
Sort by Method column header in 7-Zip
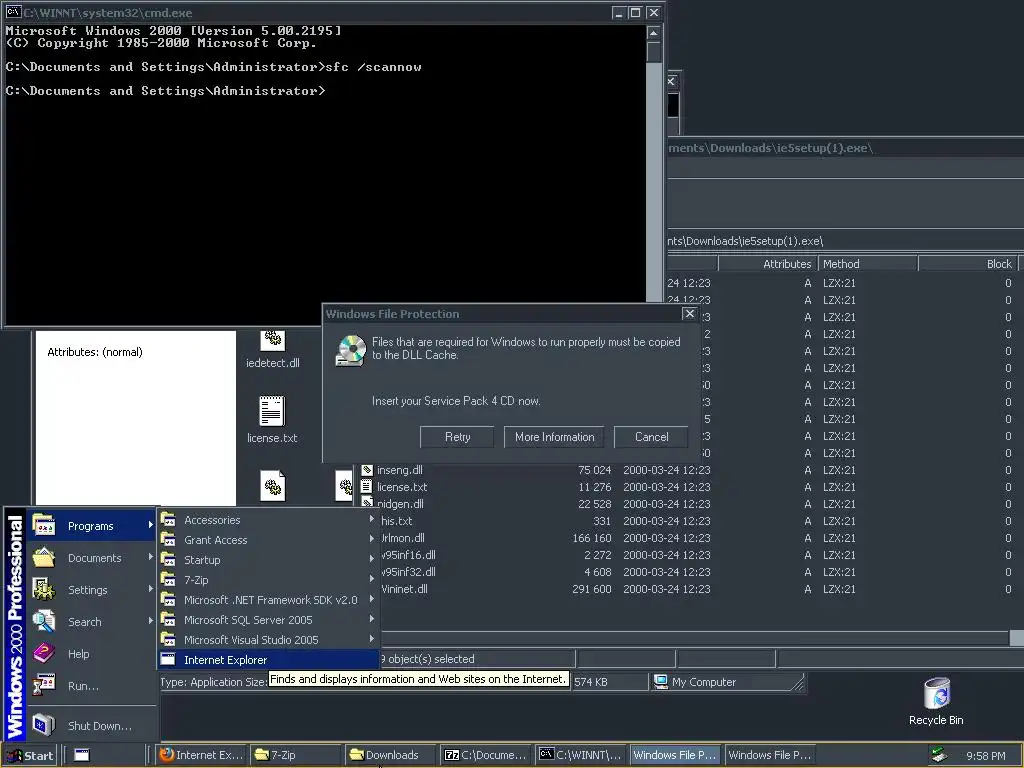[x=868, y=264]
